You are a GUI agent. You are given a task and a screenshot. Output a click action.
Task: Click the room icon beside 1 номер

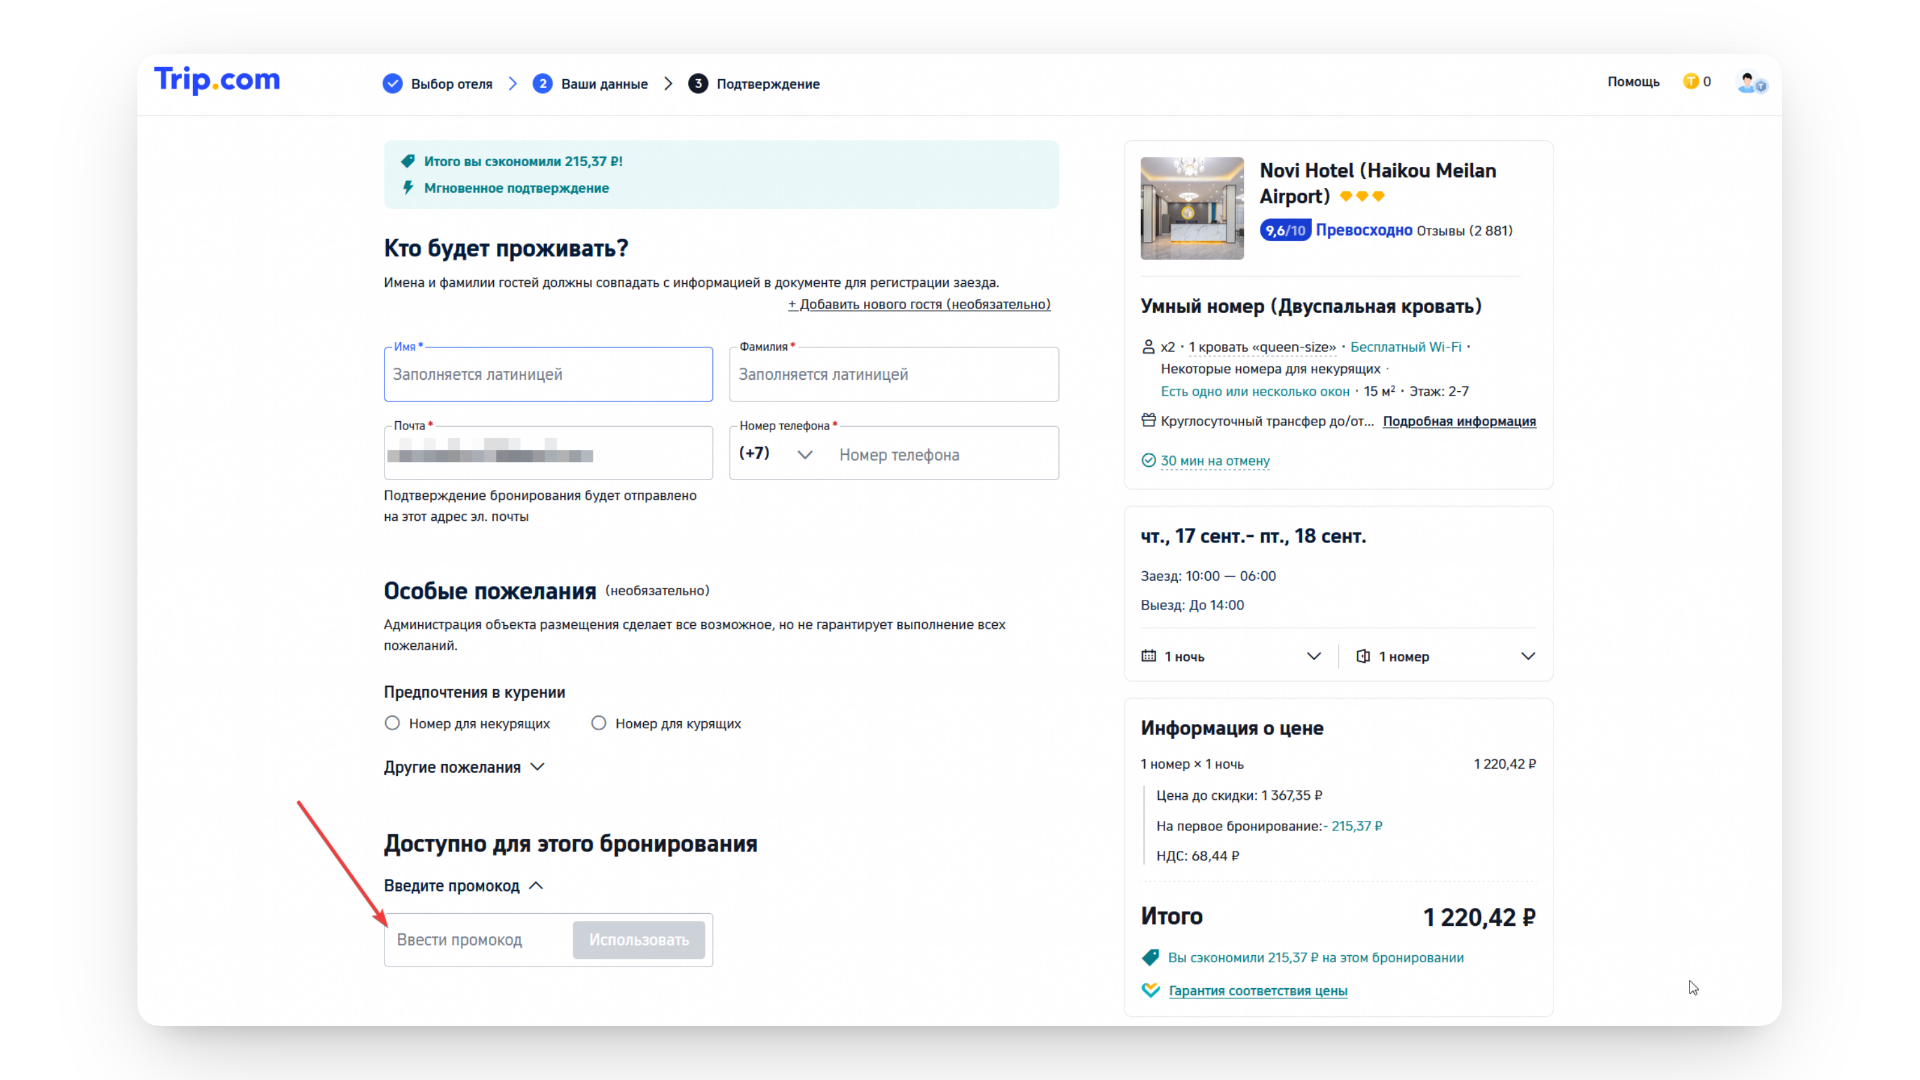1363,656
